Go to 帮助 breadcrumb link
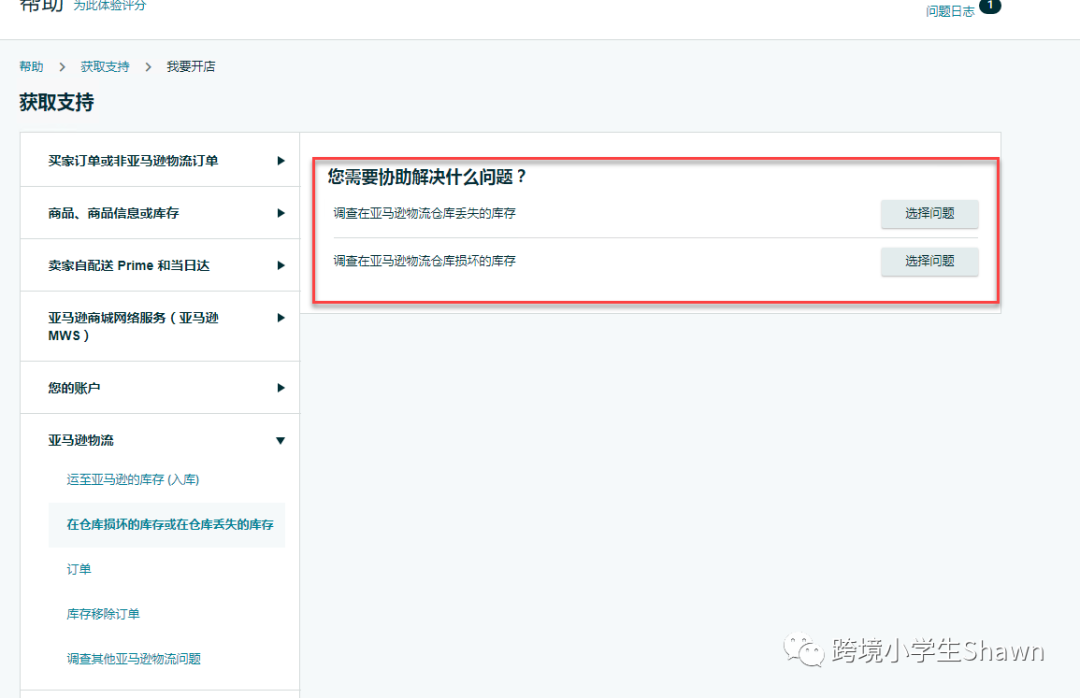The image size is (1080, 698). pyautogui.click(x=31, y=67)
